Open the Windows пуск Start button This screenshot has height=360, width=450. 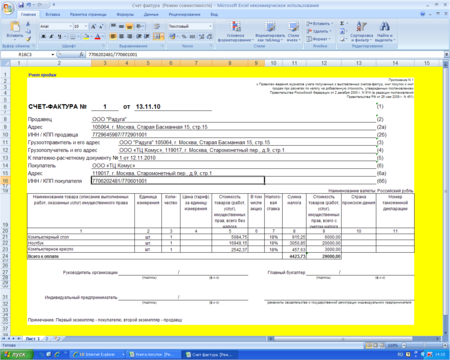(17, 354)
